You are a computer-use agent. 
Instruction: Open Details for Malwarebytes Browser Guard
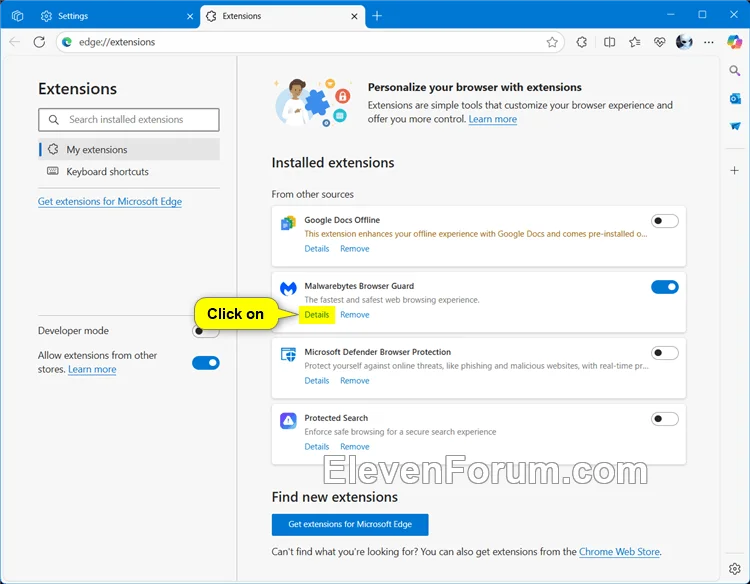(317, 315)
